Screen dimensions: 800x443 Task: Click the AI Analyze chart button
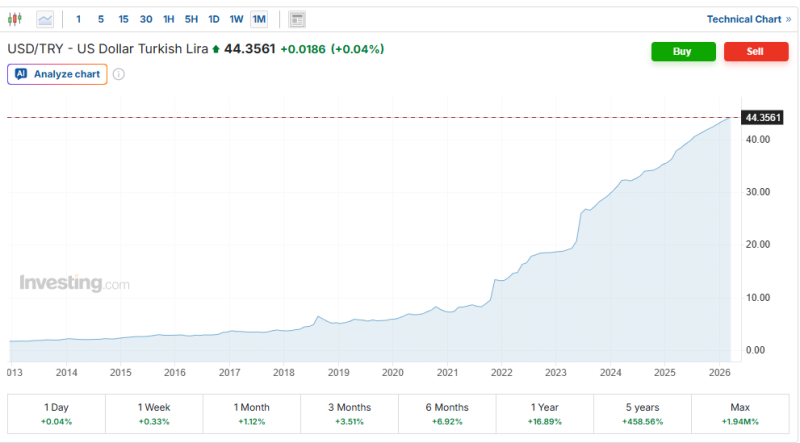(x=57, y=74)
